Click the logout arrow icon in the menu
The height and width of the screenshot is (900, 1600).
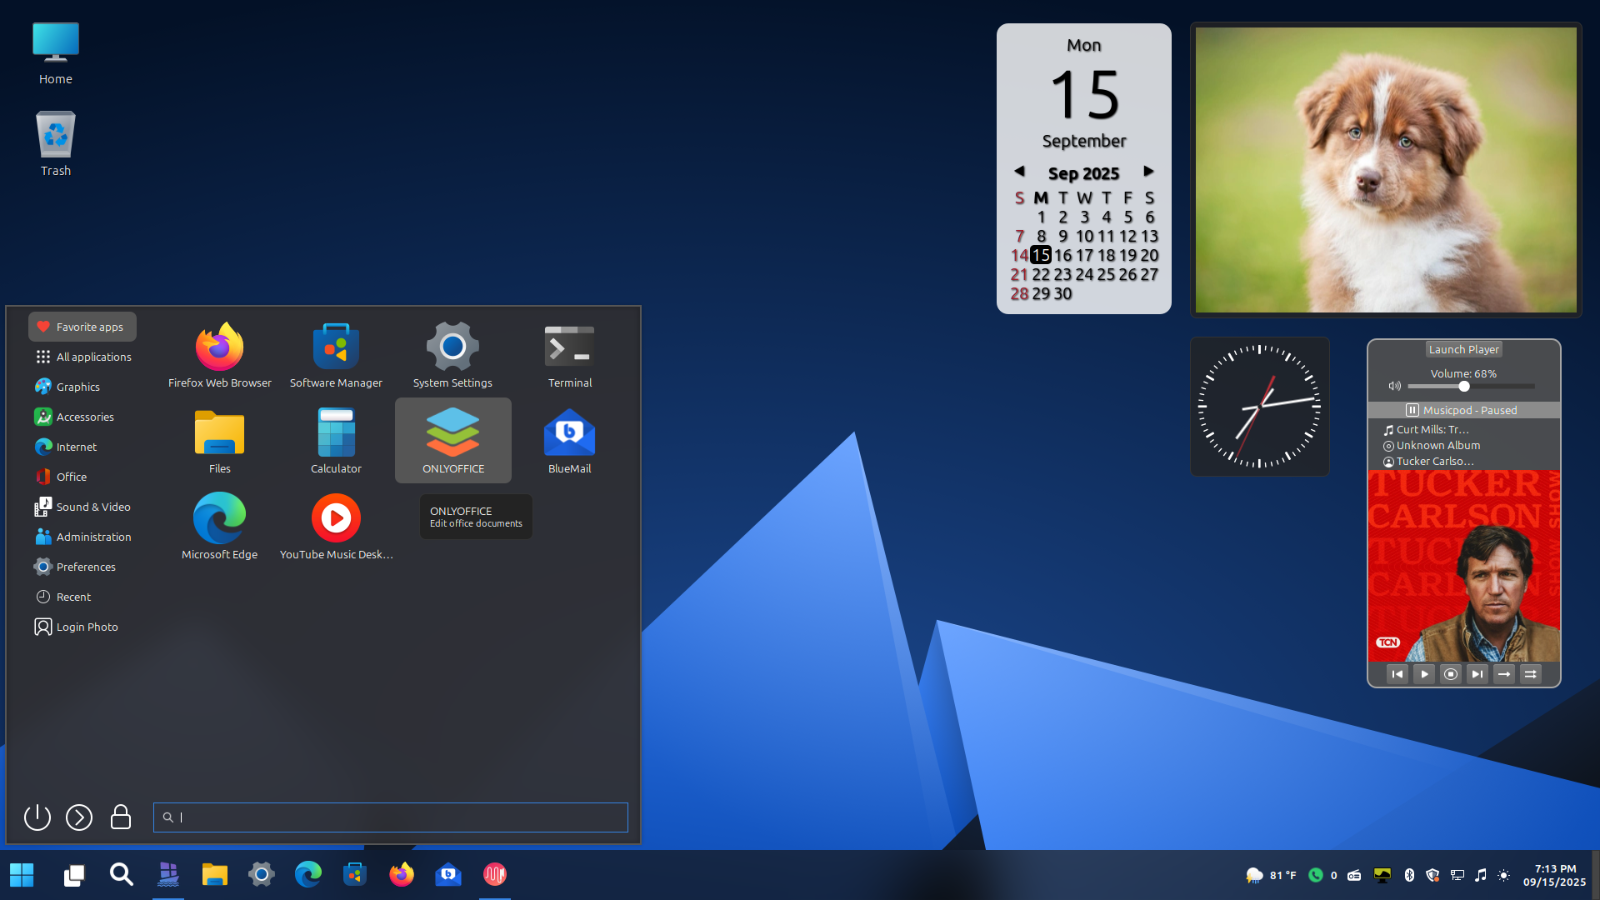(79, 817)
